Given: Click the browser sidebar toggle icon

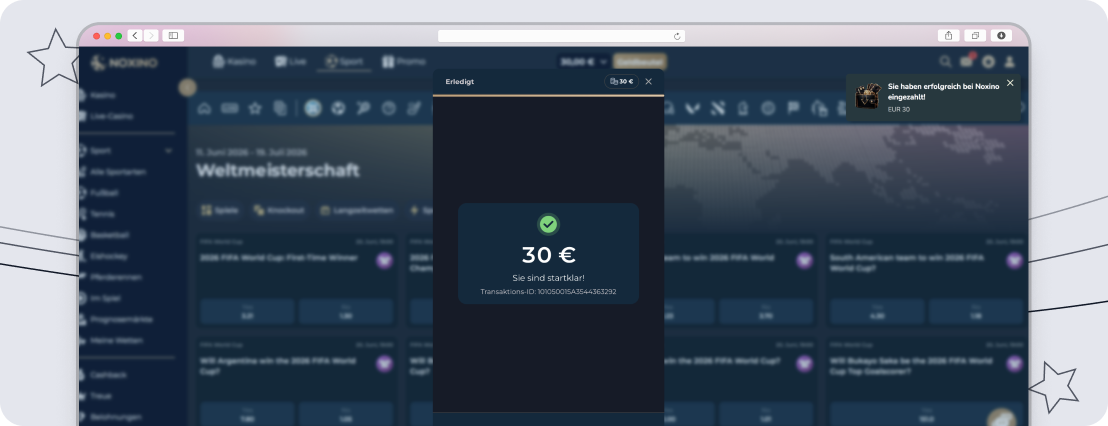Looking at the screenshot, I should [x=173, y=35].
